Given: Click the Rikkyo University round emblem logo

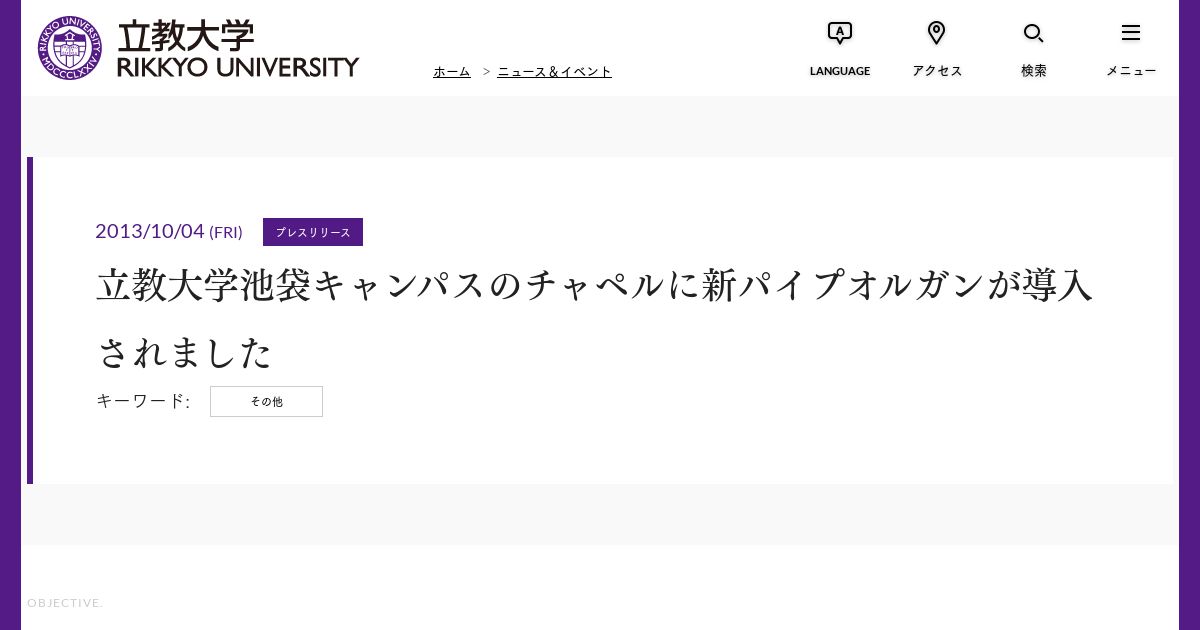Looking at the screenshot, I should pos(69,48).
